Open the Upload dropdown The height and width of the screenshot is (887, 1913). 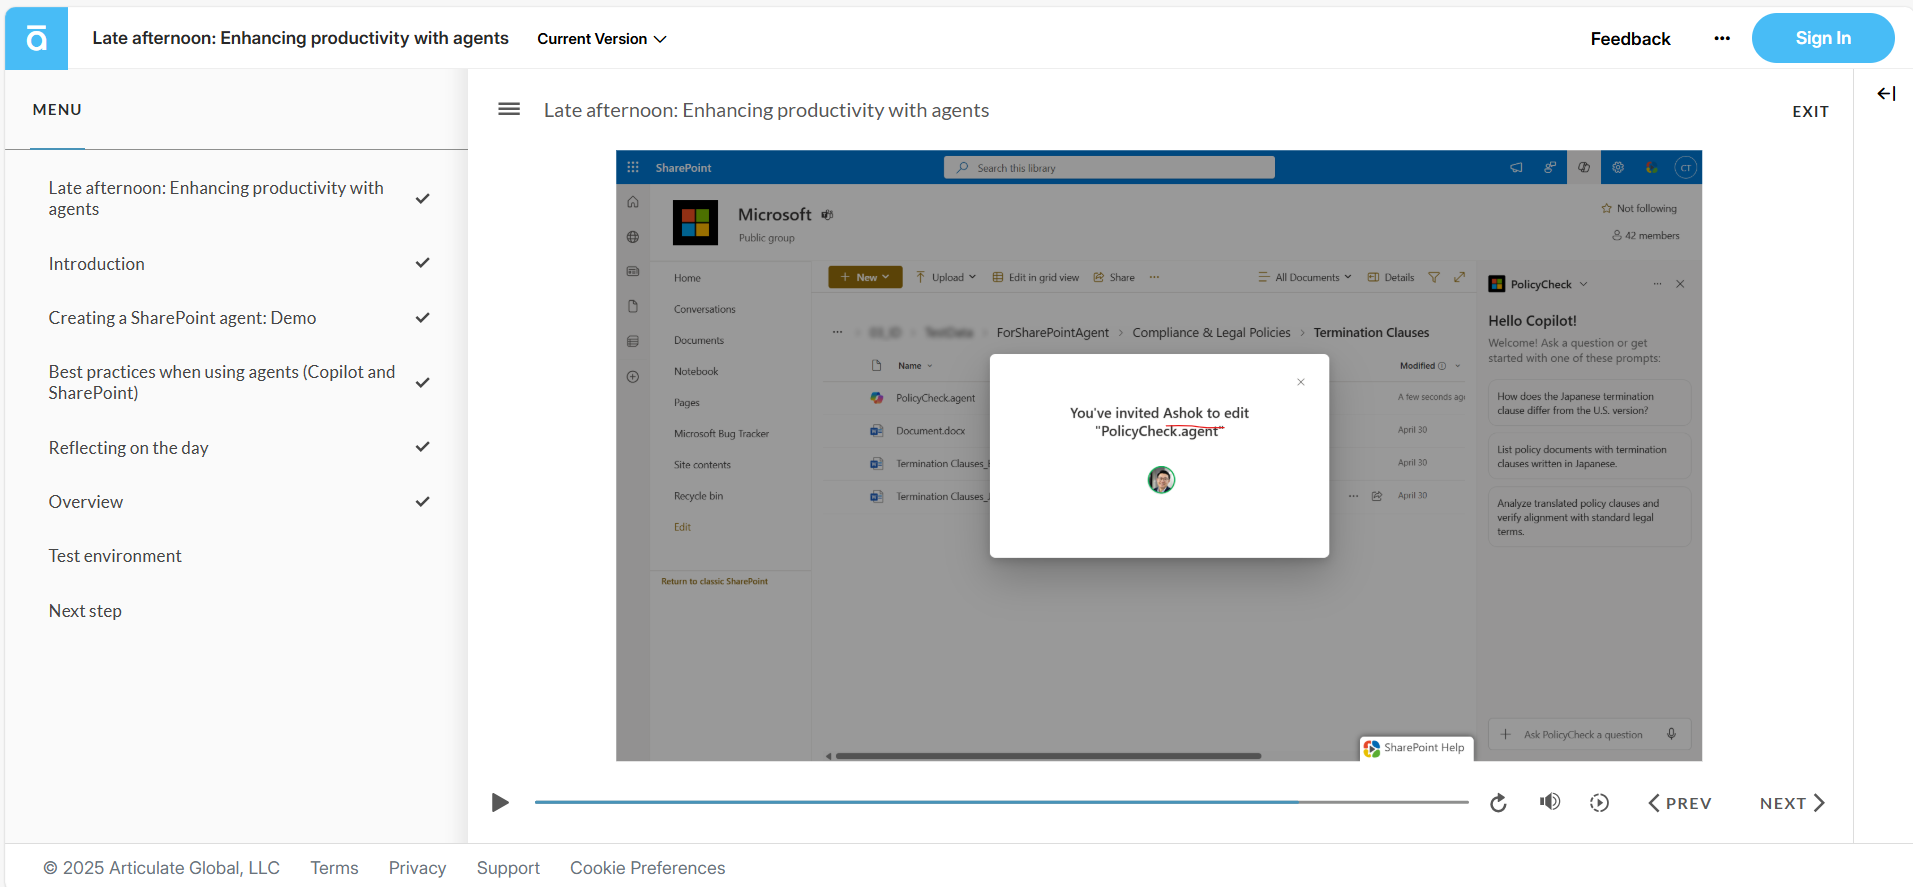pos(945,277)
